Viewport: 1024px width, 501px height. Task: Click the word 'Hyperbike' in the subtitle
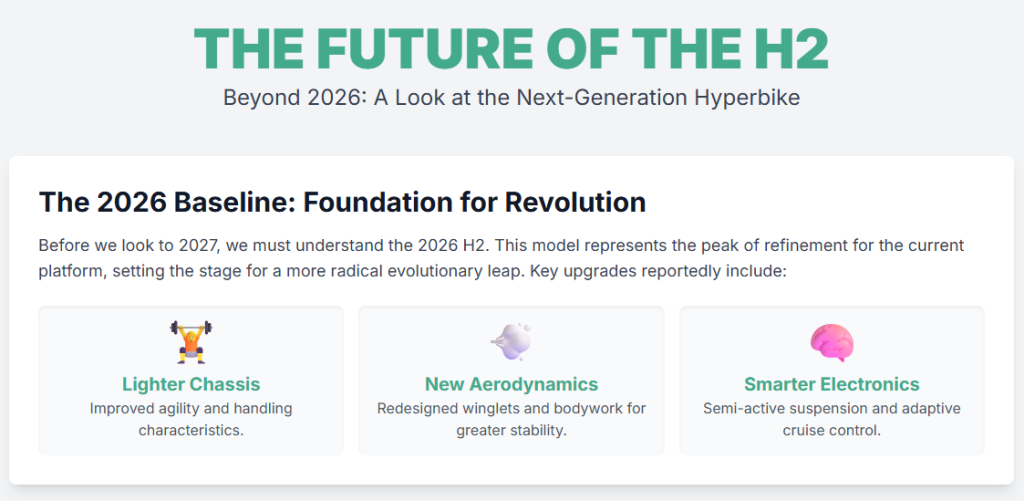tap(752, 98)
